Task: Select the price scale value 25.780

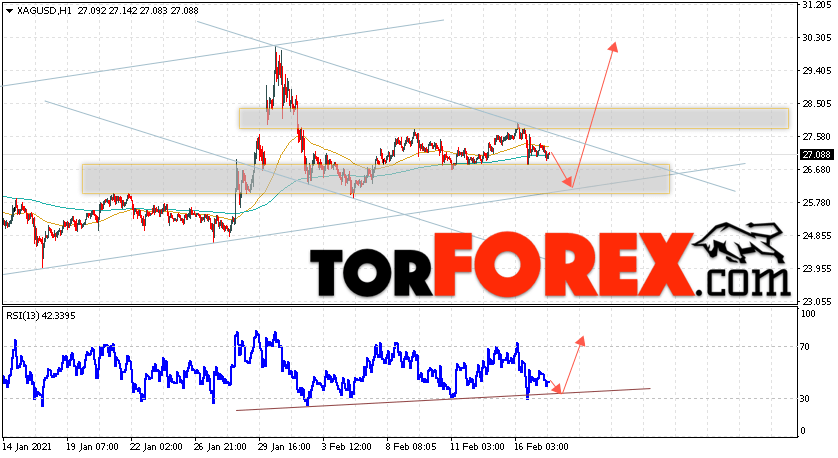Action: tap(816, 203)
